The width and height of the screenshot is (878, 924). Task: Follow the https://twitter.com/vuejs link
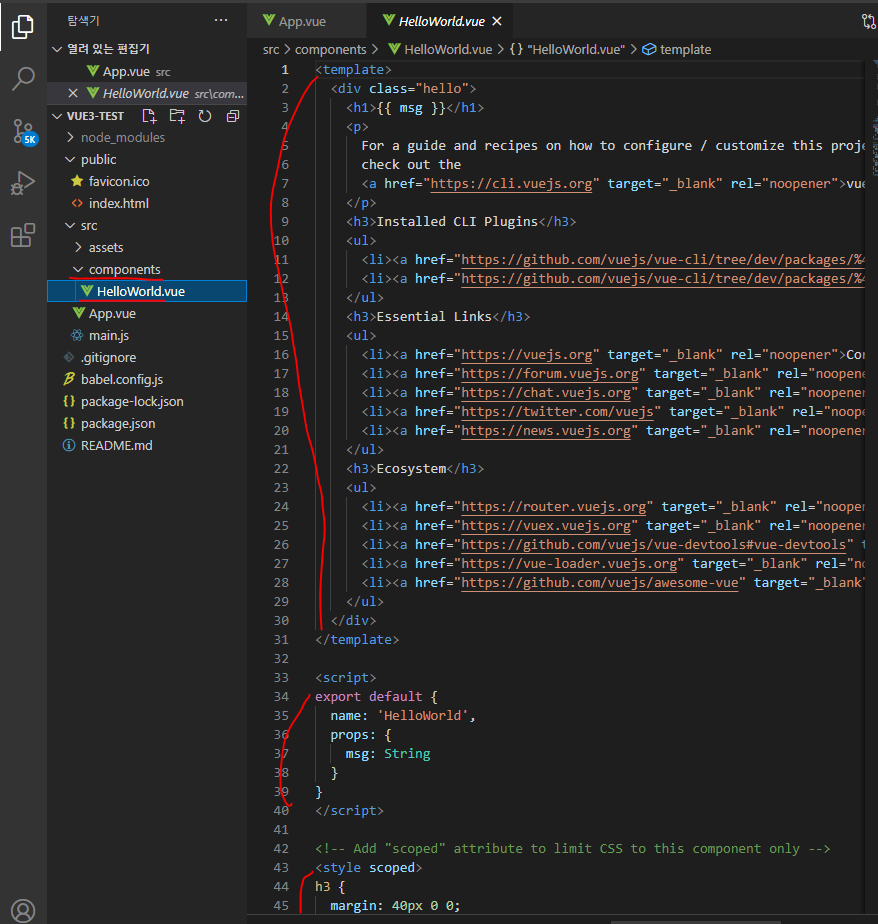point(557,412)
